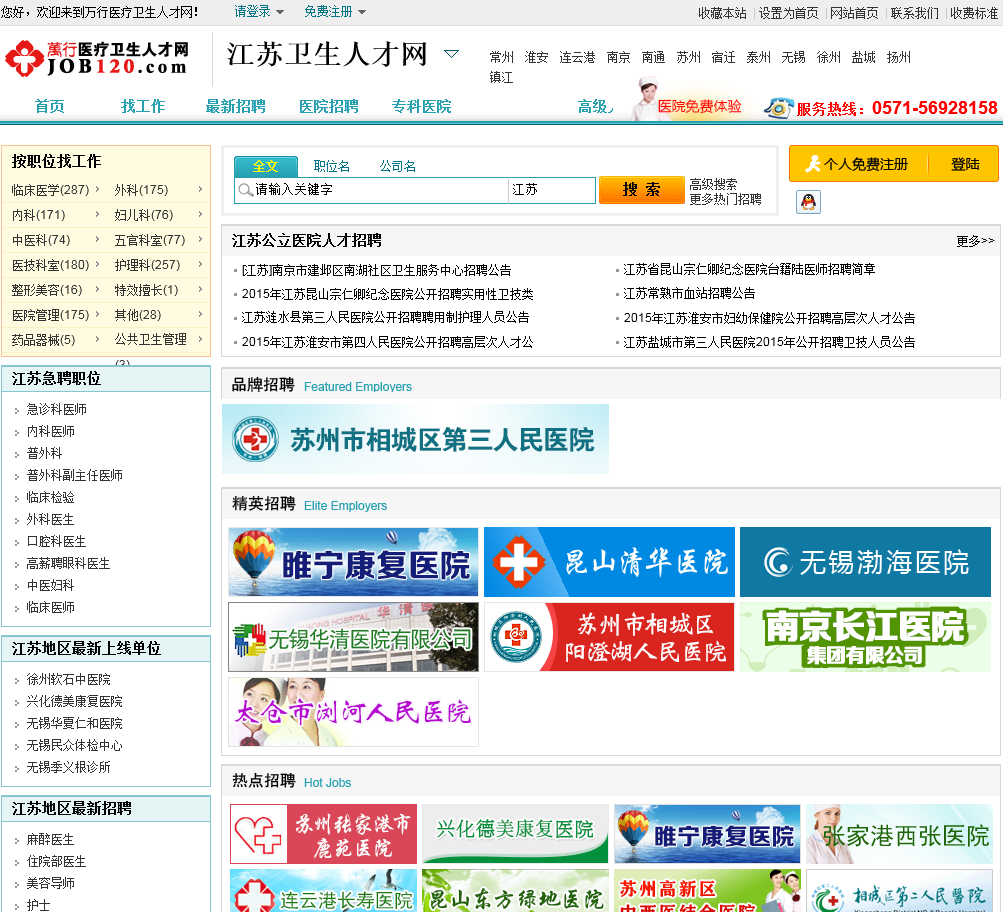Select the 职位名 search tab

(331, 166)
